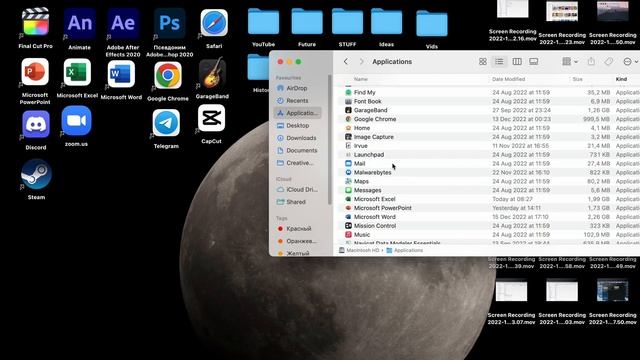
Task: Select the orange tag in sidebar
Action: tap(297, 241)
